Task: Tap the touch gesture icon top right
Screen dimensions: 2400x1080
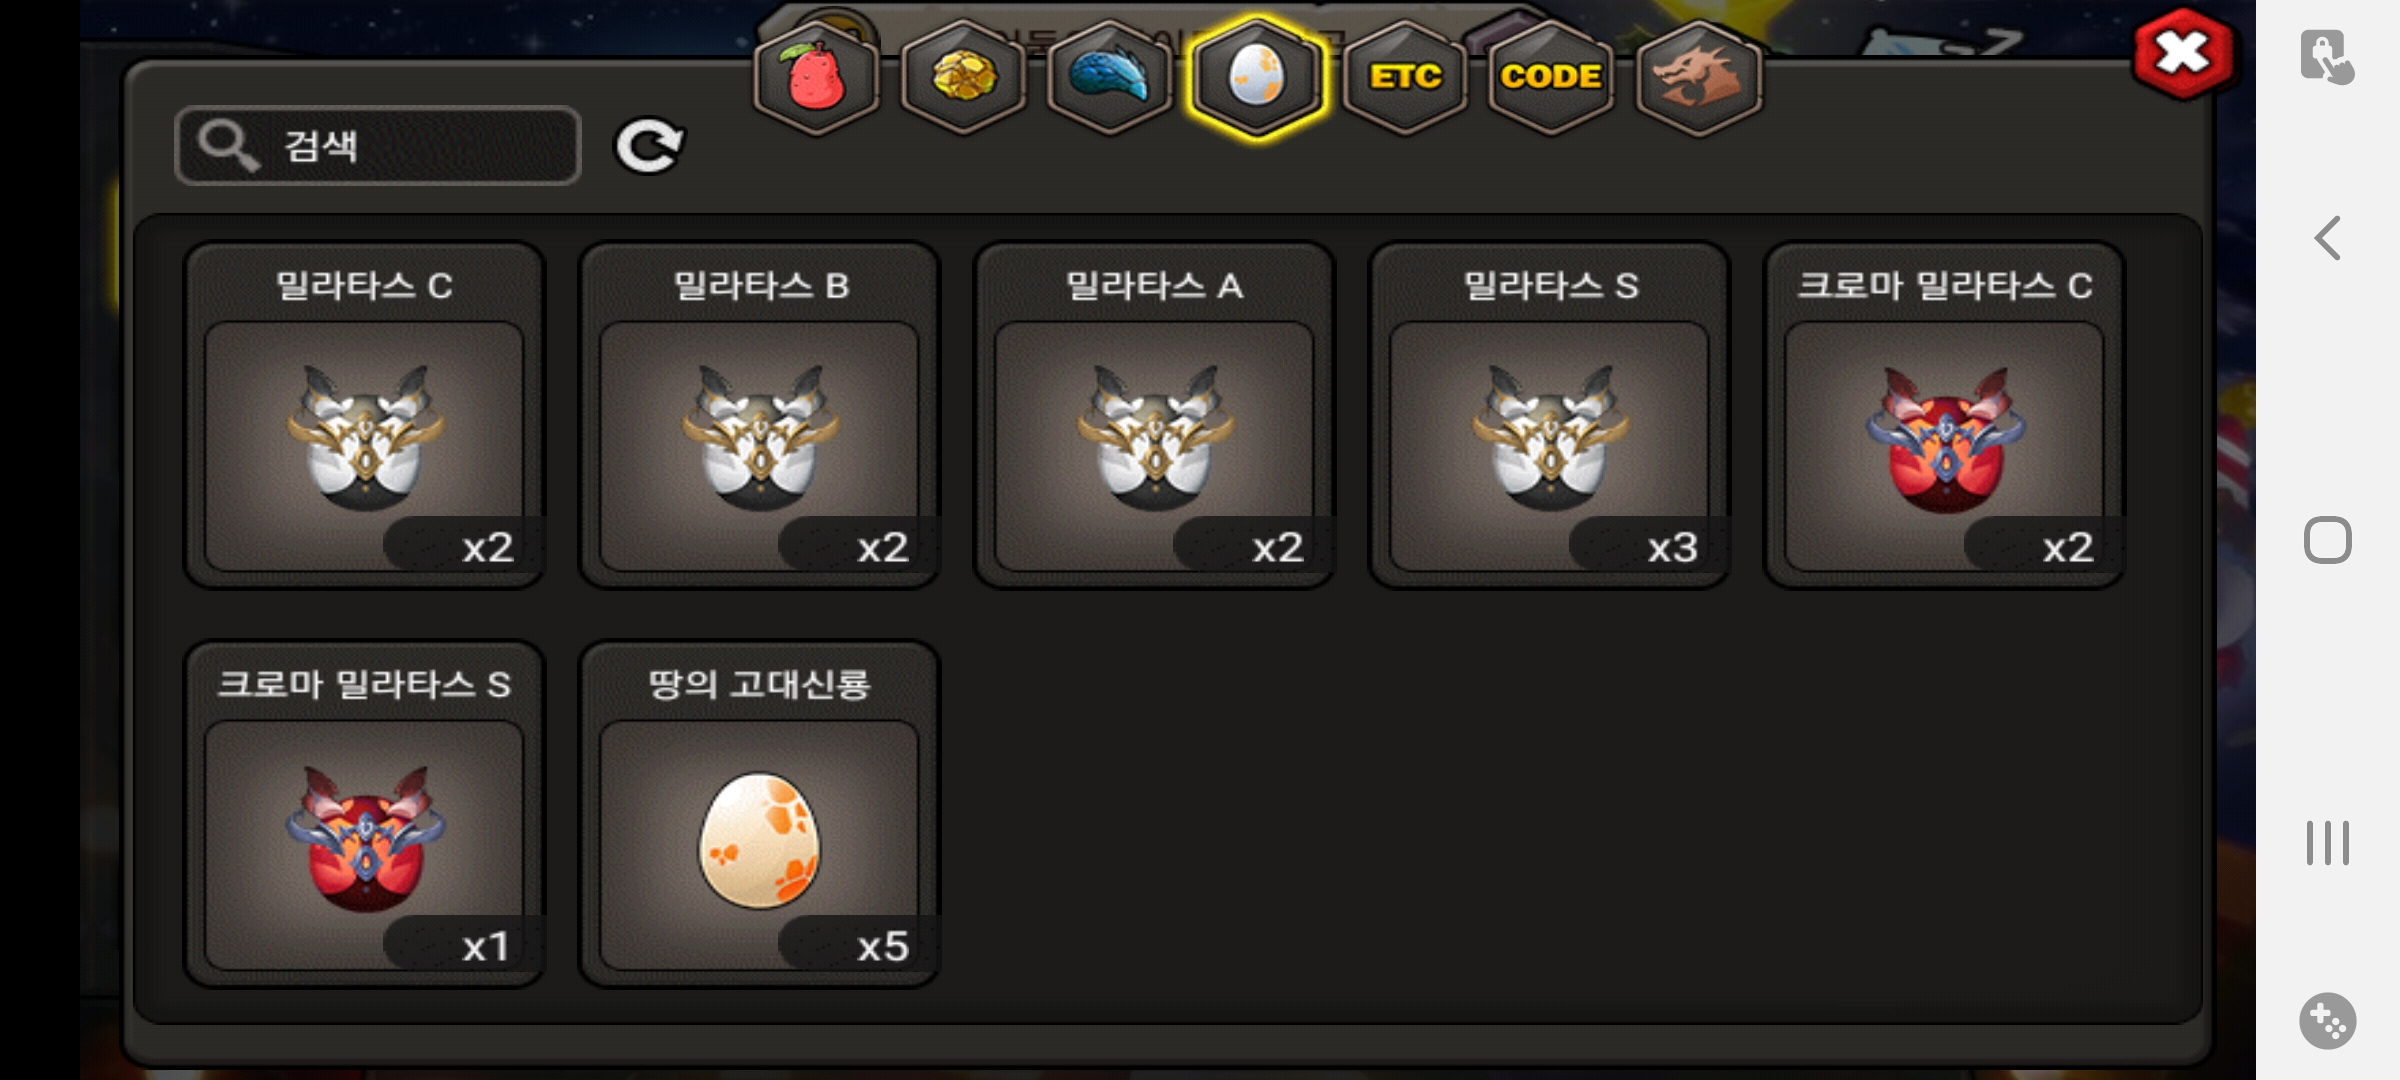Action: point(2327,56)
